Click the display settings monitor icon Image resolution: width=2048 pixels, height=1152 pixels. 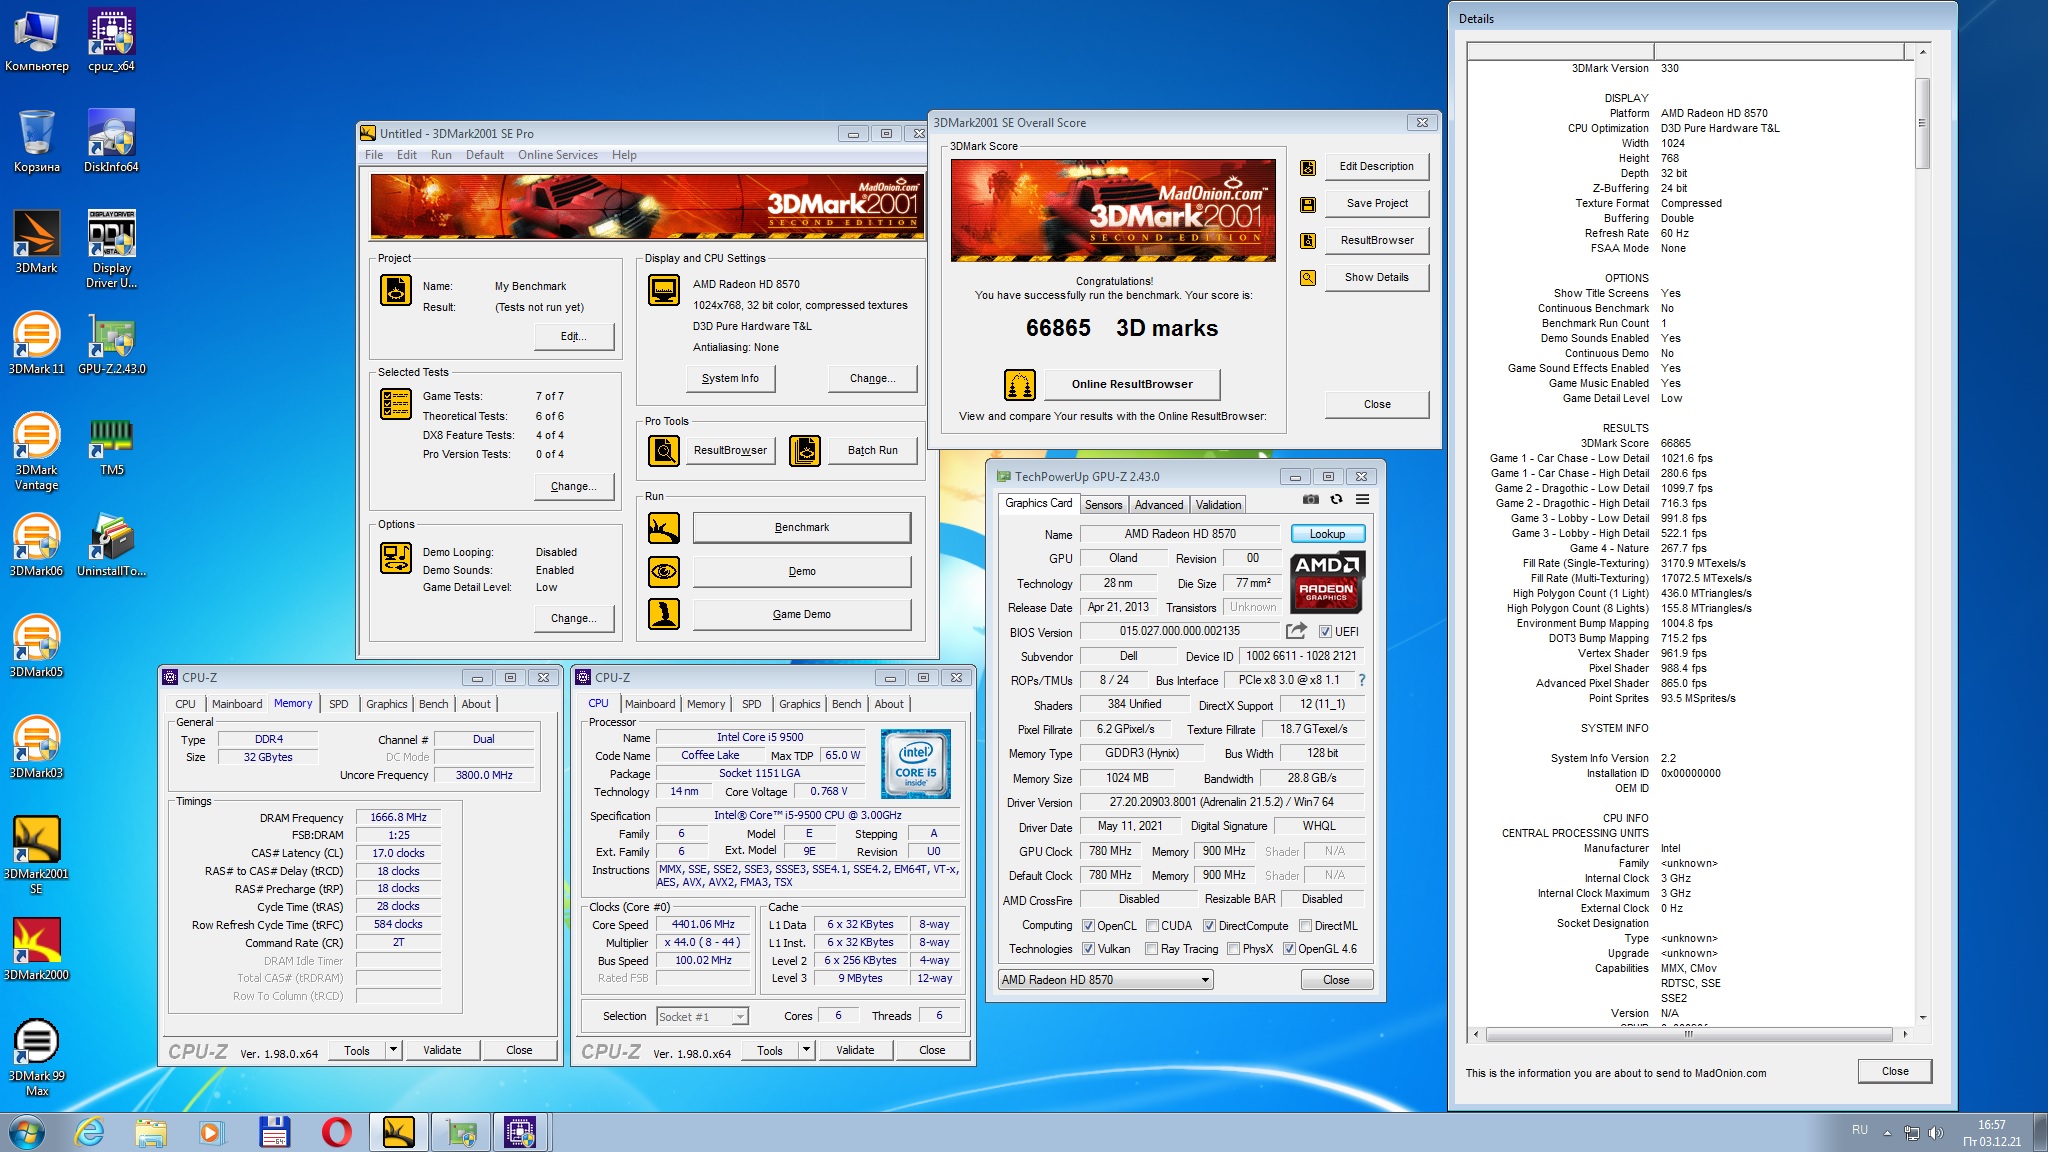point(664,290)
